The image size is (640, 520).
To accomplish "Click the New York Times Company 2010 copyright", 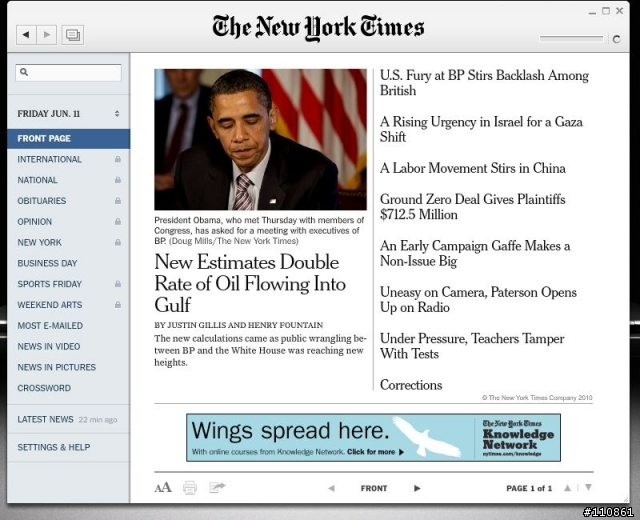I will pyautogui.click(x=537, y=398).
